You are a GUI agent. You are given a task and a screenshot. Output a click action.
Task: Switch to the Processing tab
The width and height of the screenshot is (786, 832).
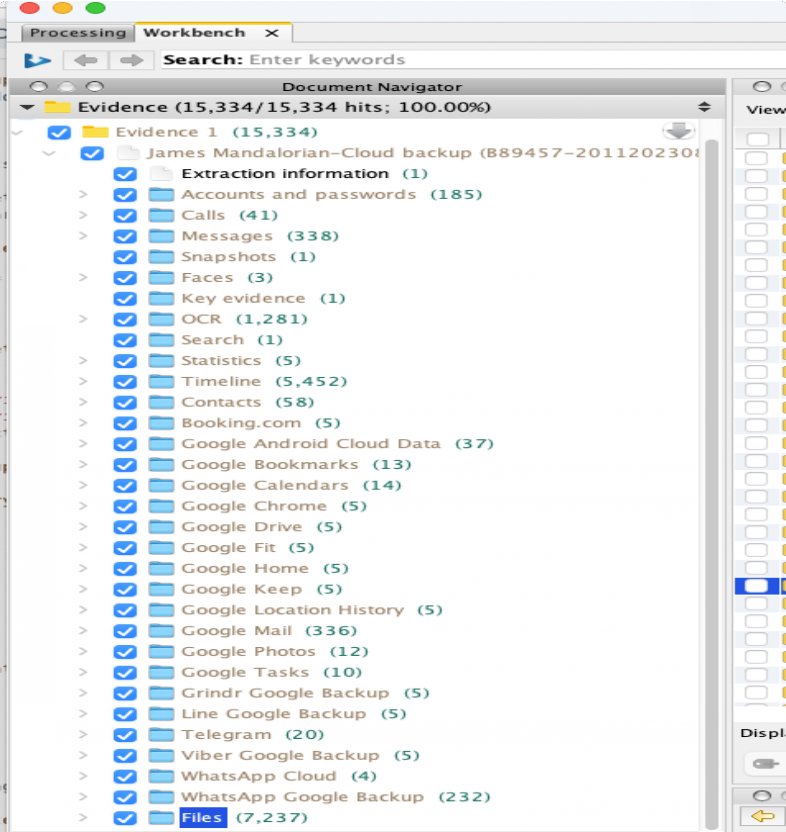tap(77, 33)
